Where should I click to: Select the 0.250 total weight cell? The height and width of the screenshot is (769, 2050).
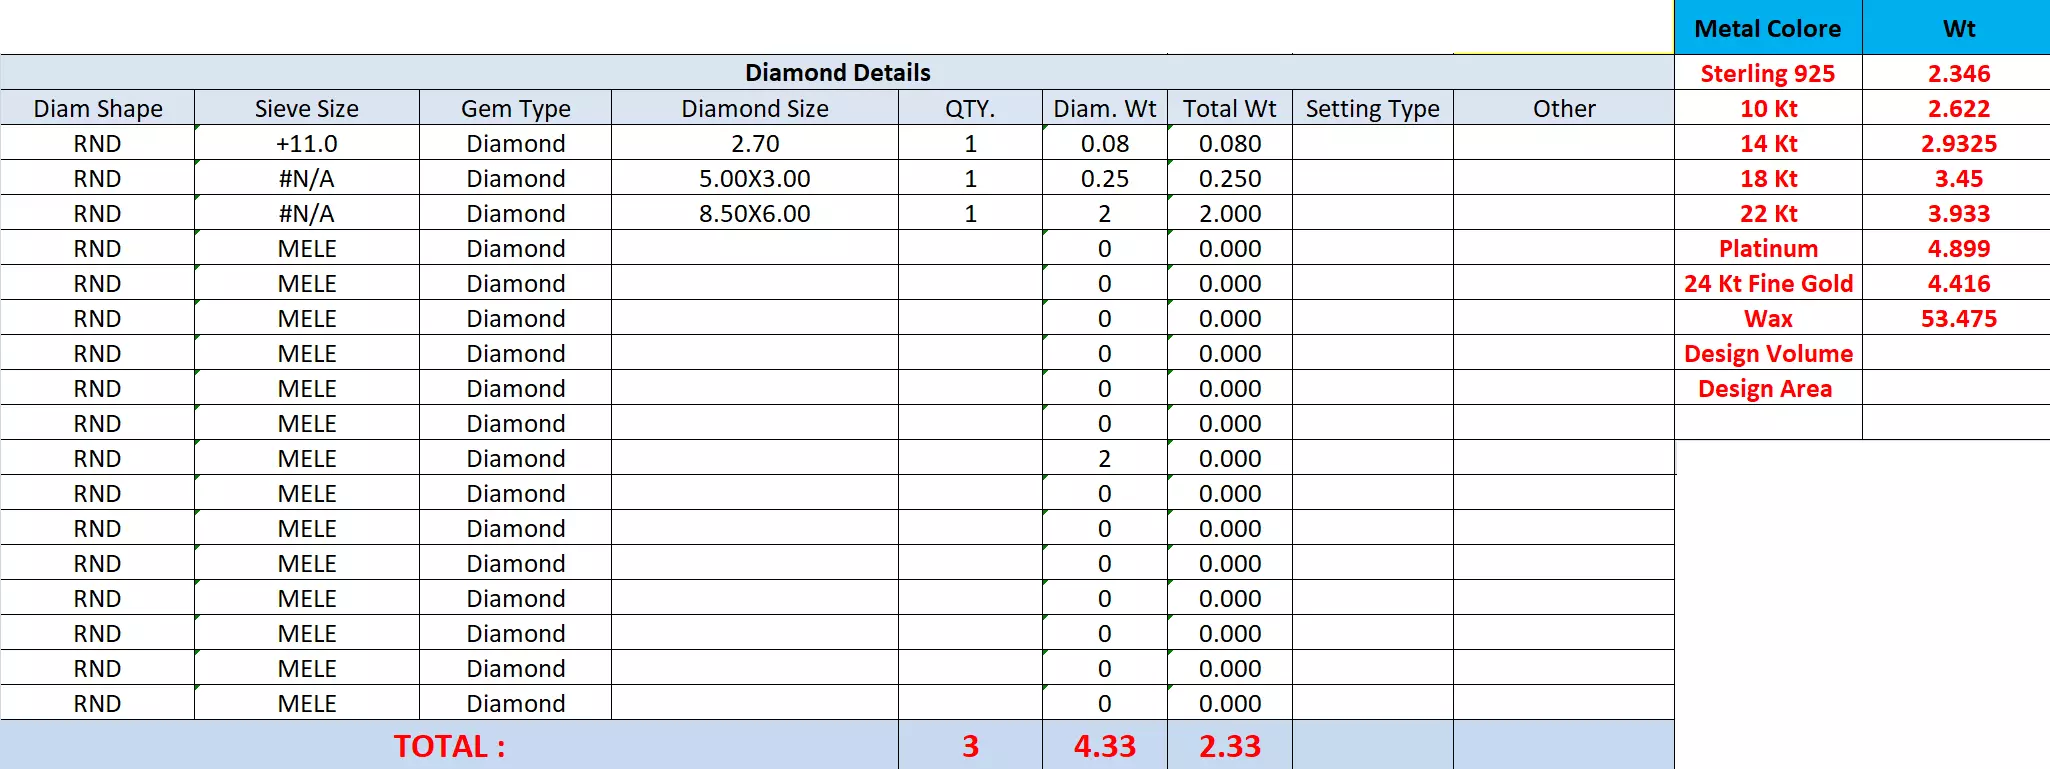click(1230, 178)
